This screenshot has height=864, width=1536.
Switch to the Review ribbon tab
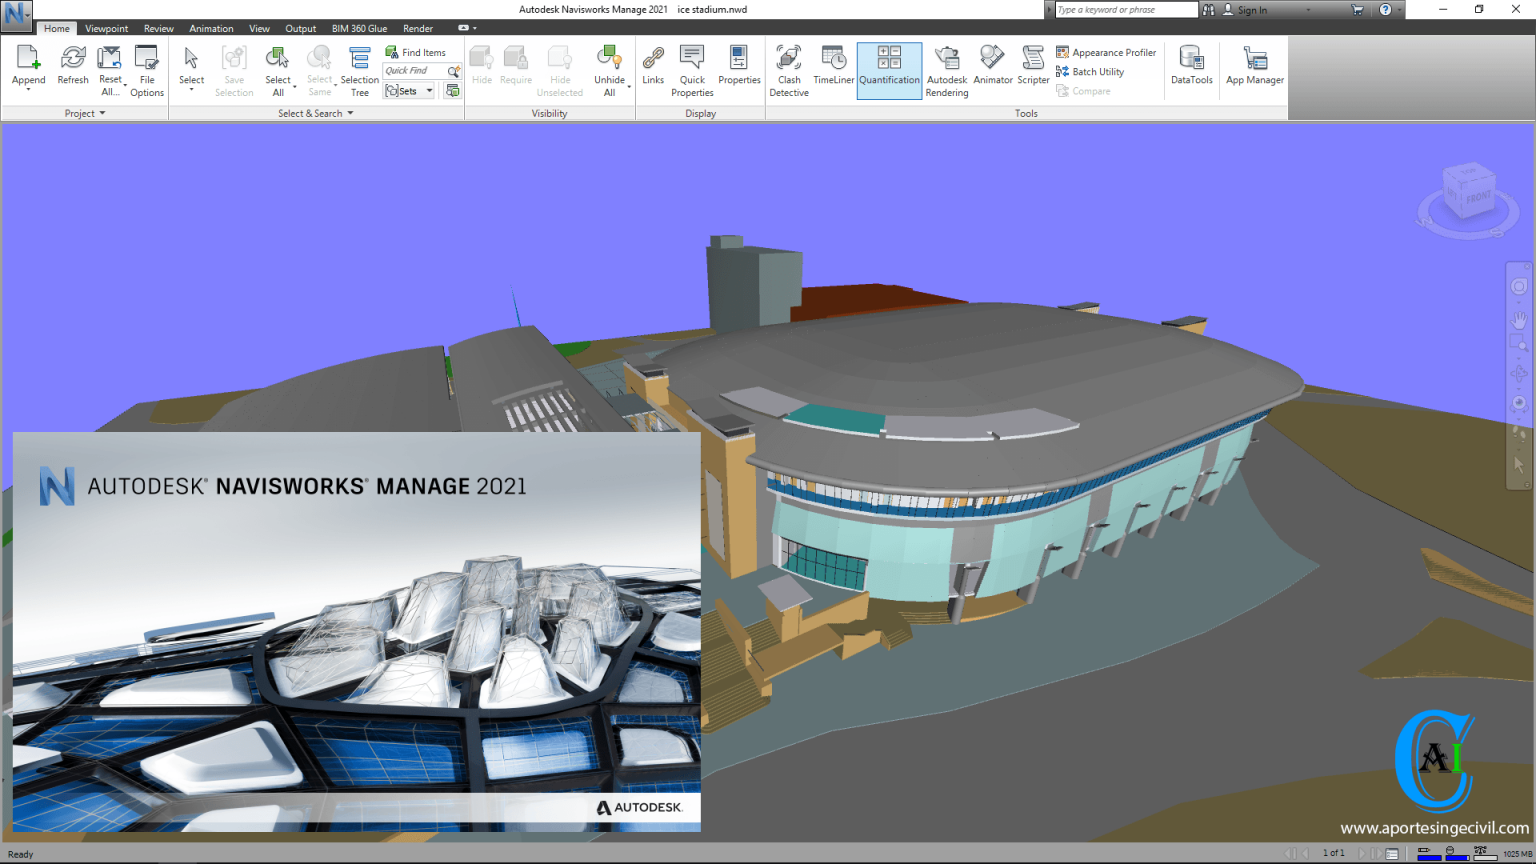(158, 28)
